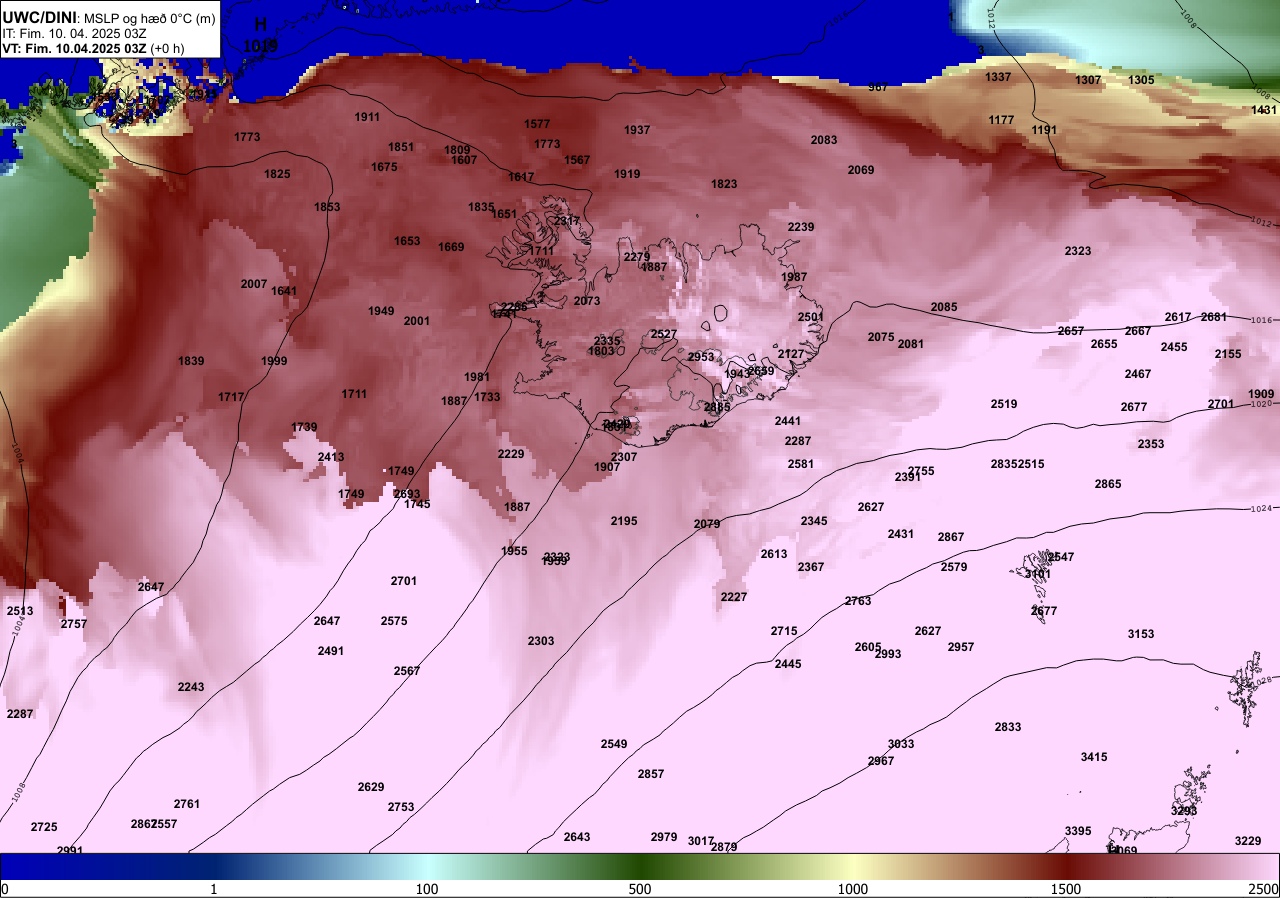
Task: Click the height value 2501
Action: pos(811,317)
